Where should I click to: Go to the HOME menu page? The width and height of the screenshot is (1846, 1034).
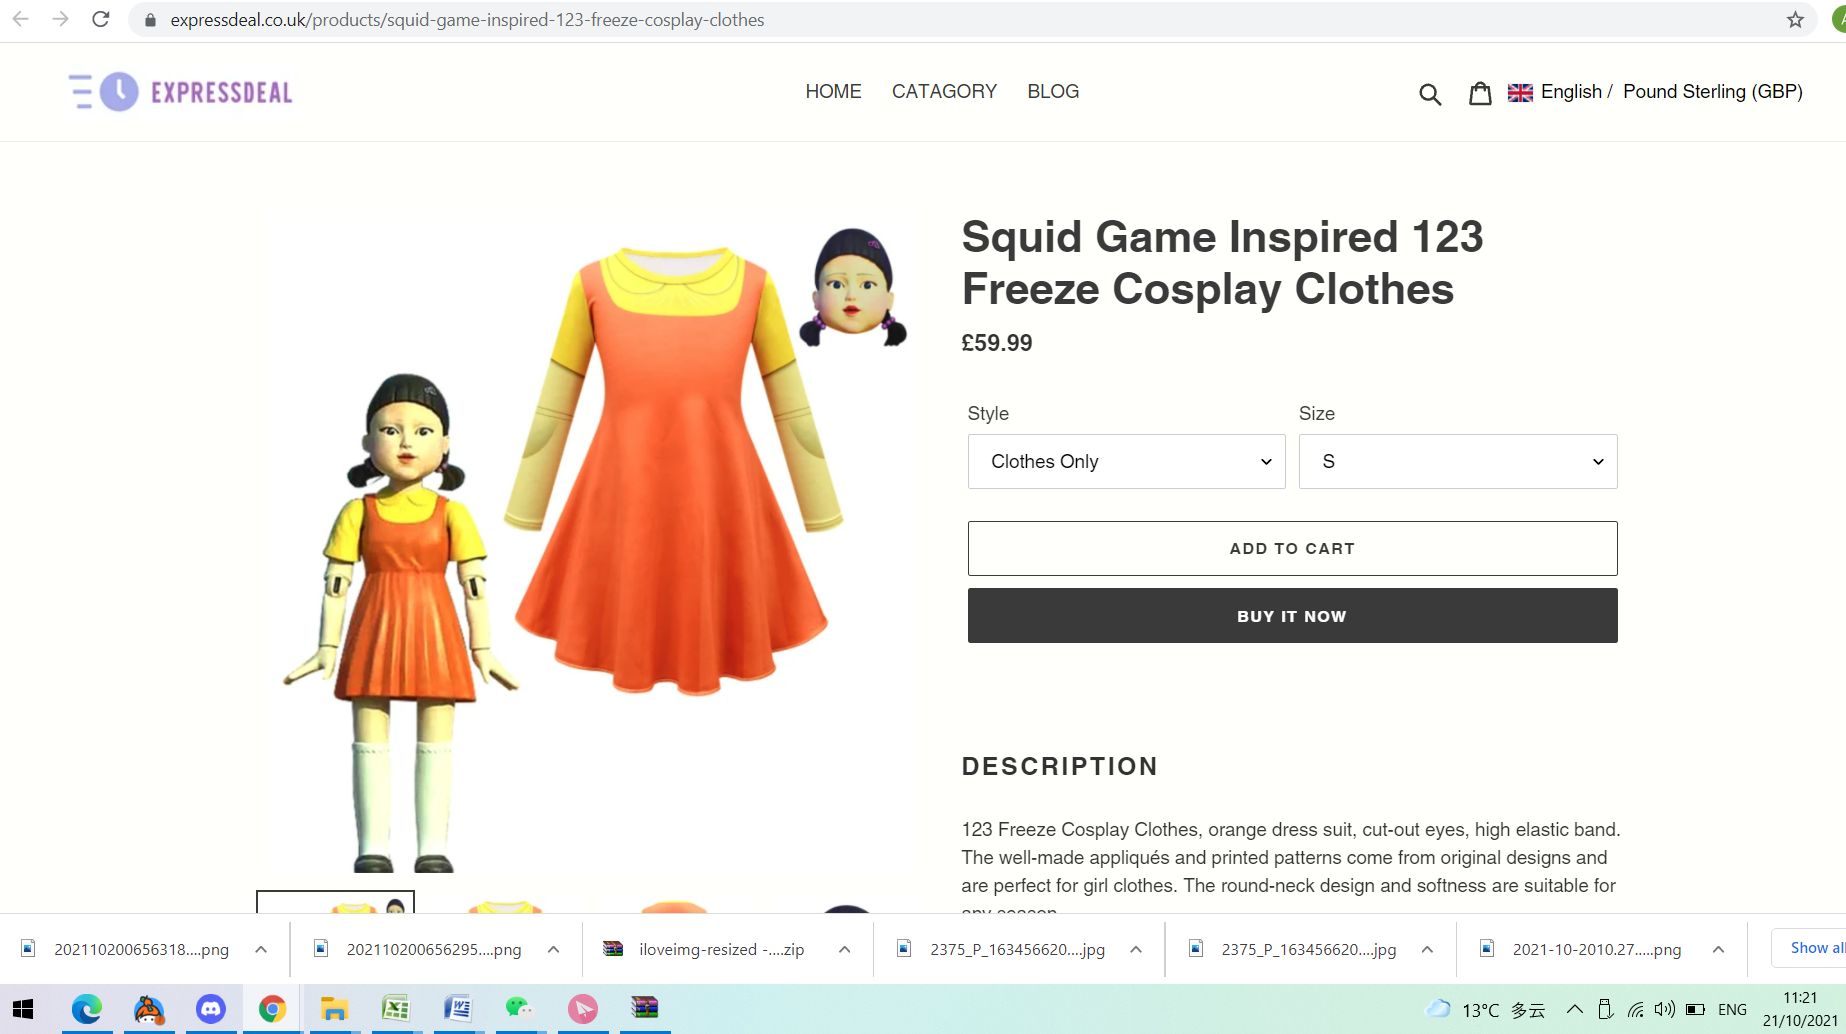point(833,91)
